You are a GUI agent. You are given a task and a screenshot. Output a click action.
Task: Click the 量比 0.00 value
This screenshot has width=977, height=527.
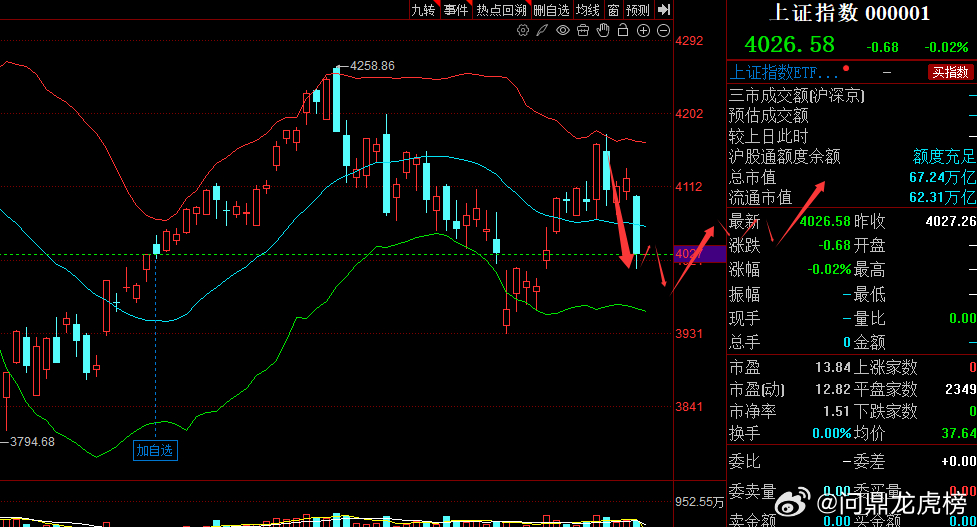pyautogui.click(x=962, y=318)
